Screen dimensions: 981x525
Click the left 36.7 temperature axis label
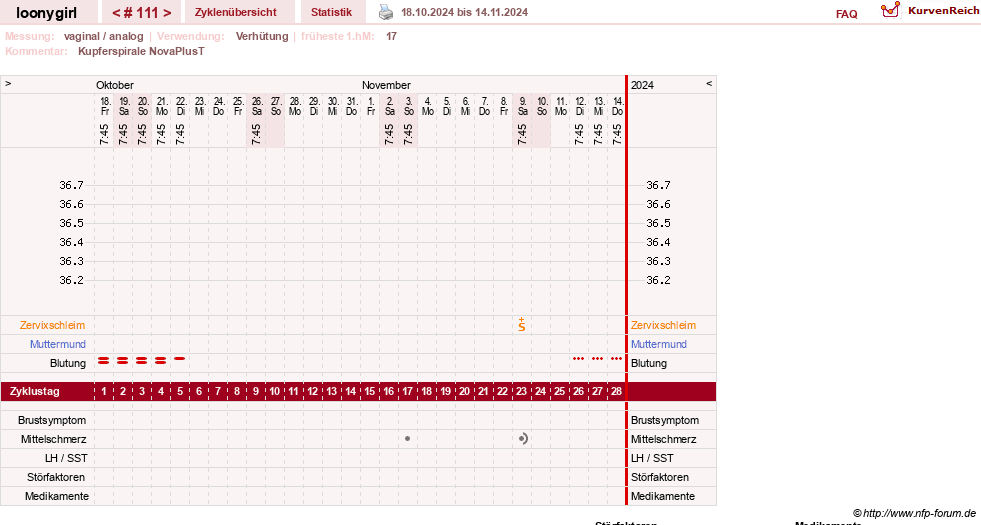pos(71,185)
